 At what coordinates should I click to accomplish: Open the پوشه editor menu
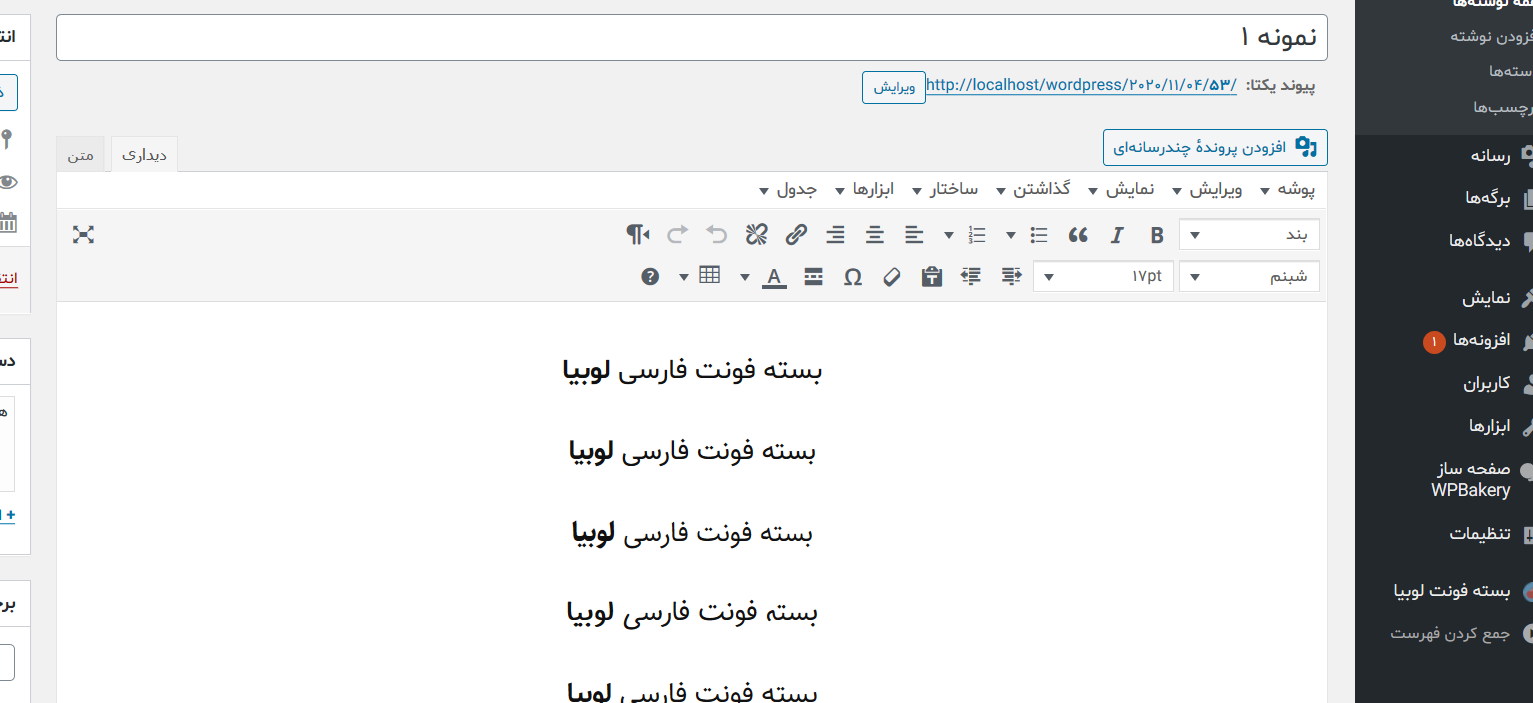pyautogui.click(x=1289, y=189)
